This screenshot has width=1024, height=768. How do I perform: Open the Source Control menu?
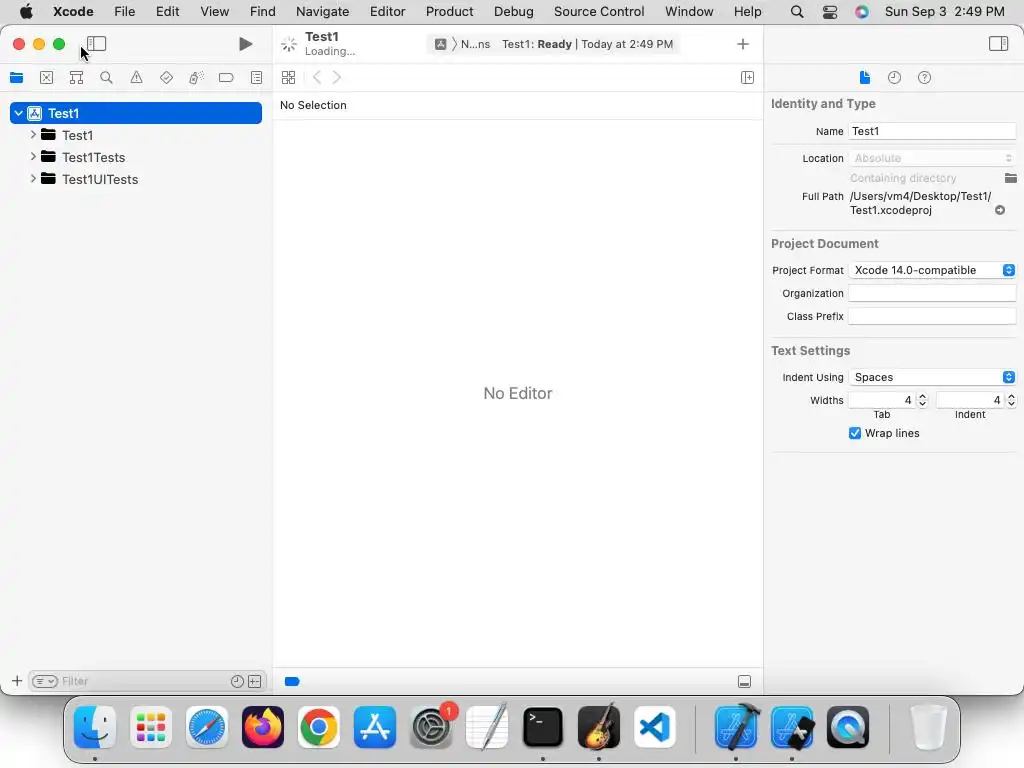click(599, 12)
